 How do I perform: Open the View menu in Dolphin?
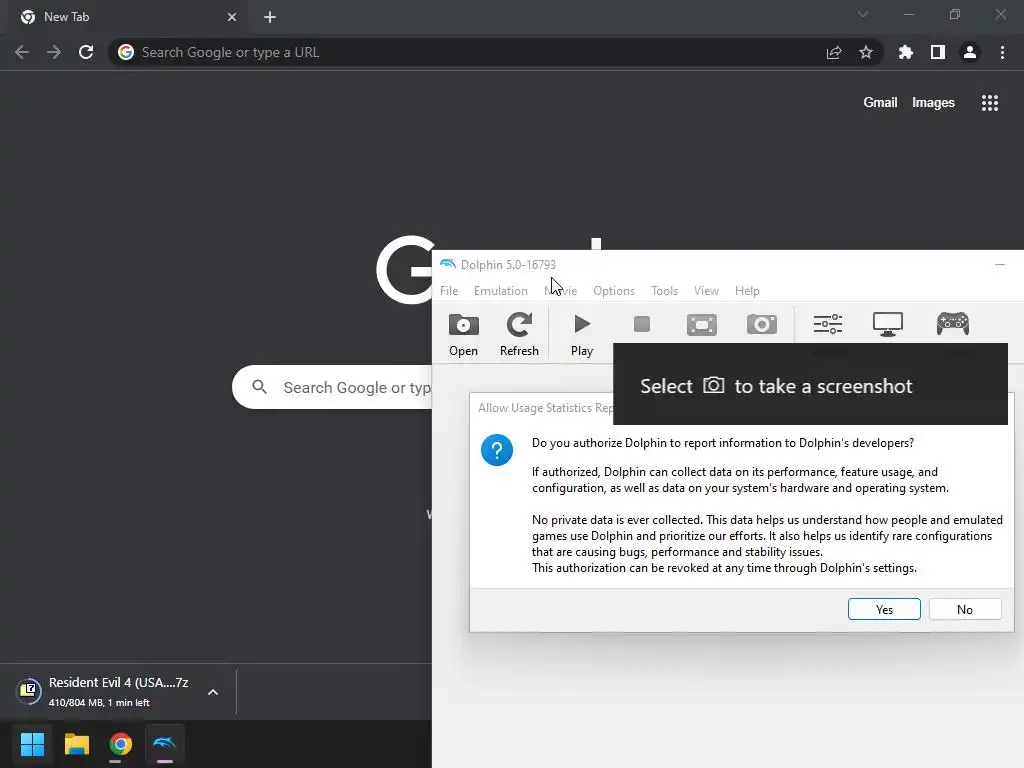coord(706,291)
